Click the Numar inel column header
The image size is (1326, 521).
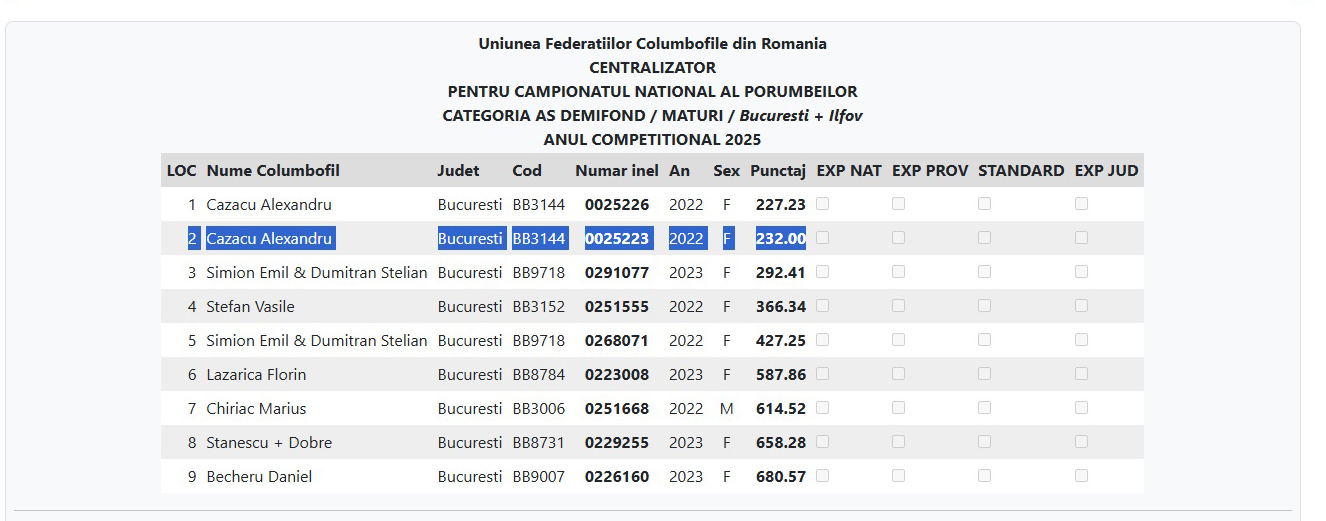617,171
